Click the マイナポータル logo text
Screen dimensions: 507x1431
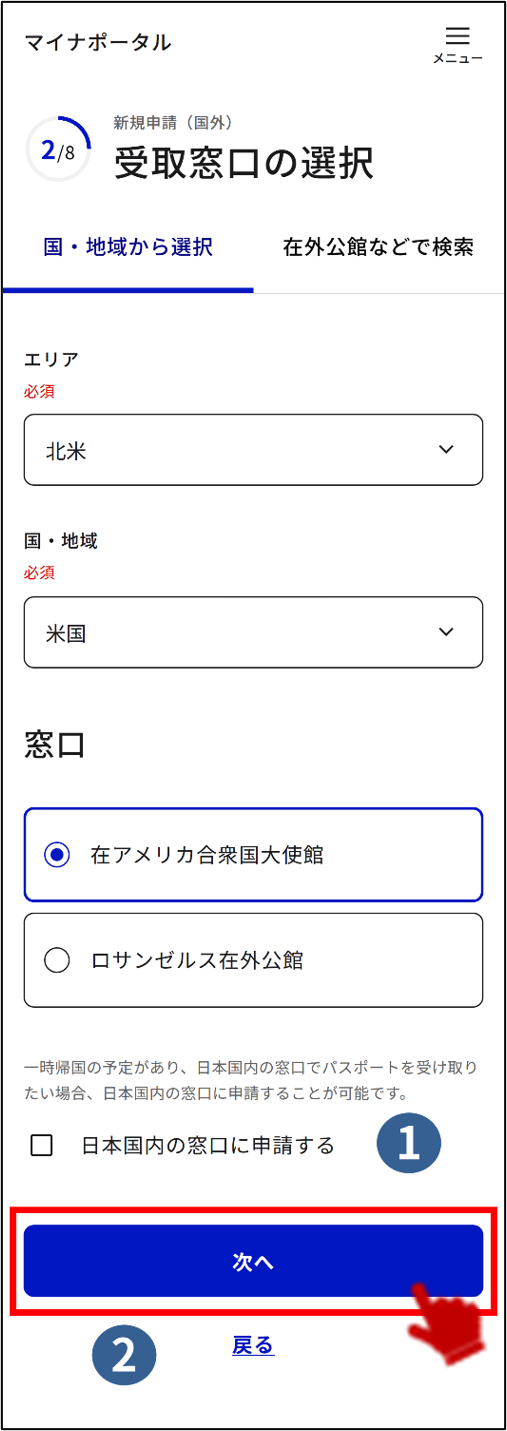tap(98, 42)
